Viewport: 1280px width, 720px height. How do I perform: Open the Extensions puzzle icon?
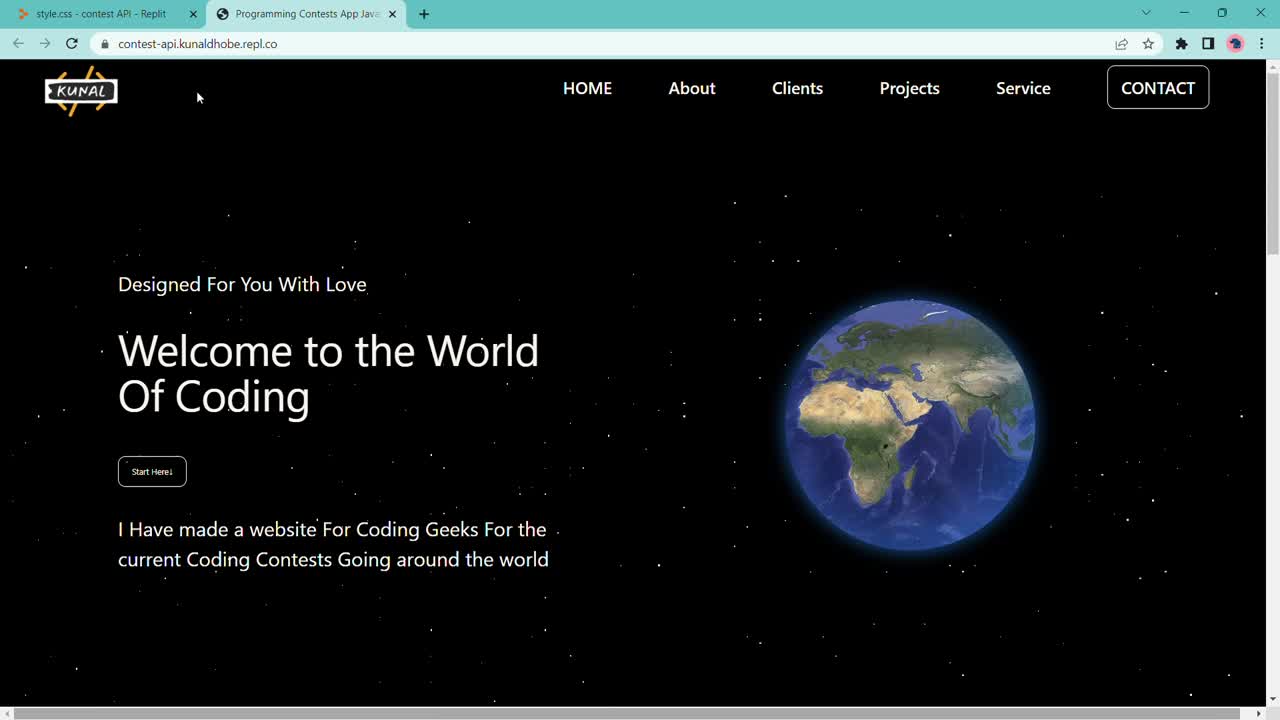coord(1181,44)
